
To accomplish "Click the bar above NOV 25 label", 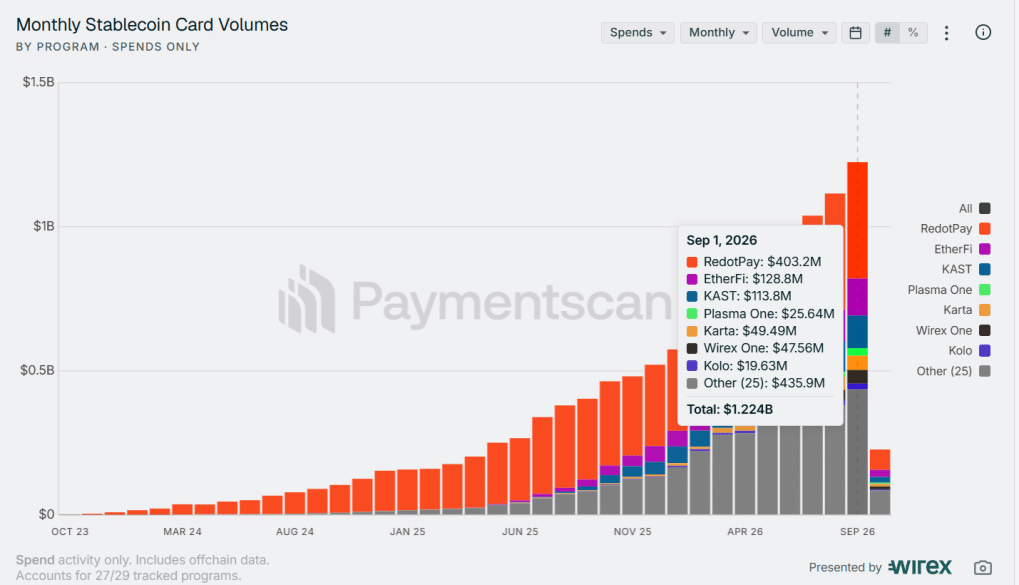I will (x=632, y=445).
